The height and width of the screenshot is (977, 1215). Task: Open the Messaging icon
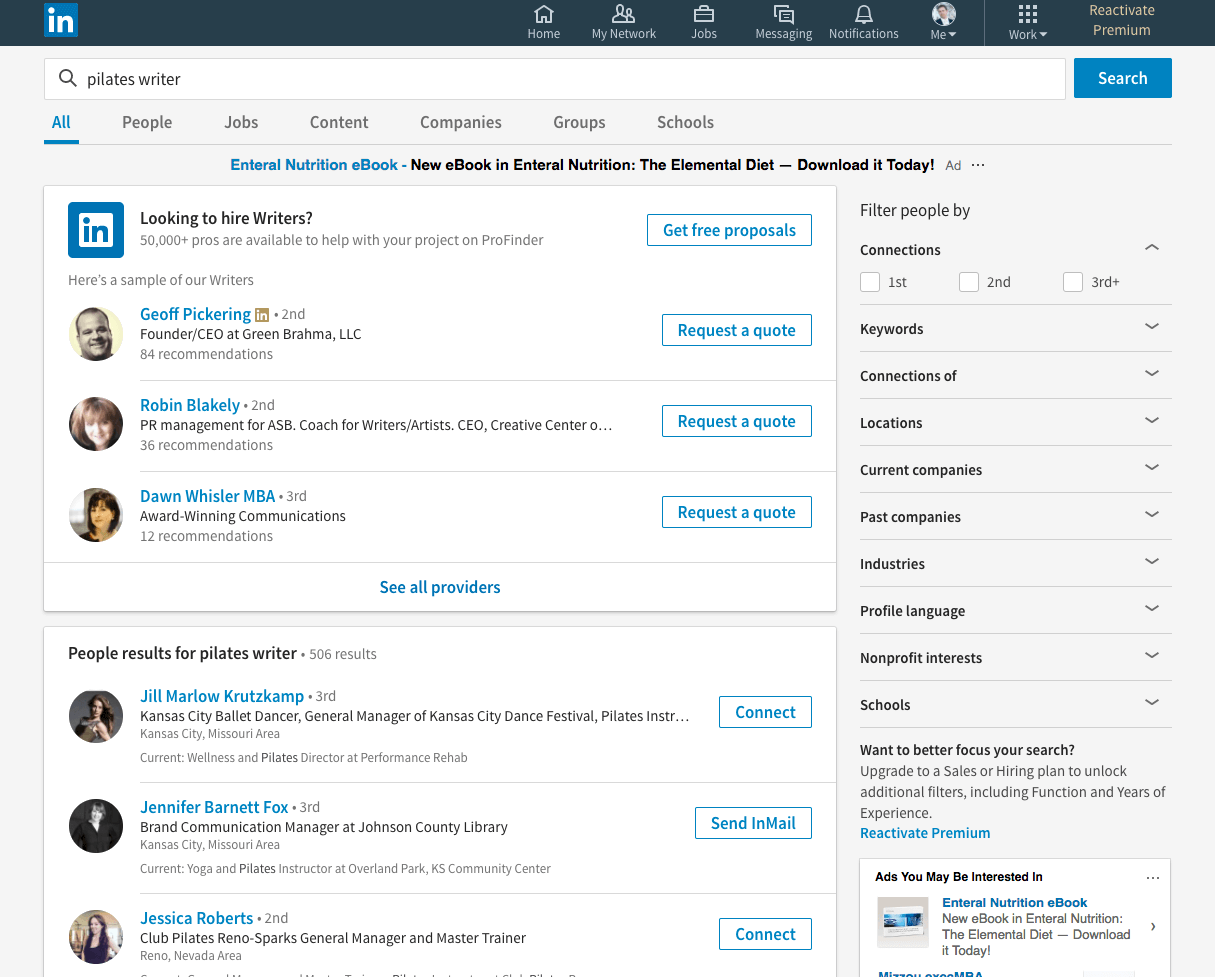[784, 14]
